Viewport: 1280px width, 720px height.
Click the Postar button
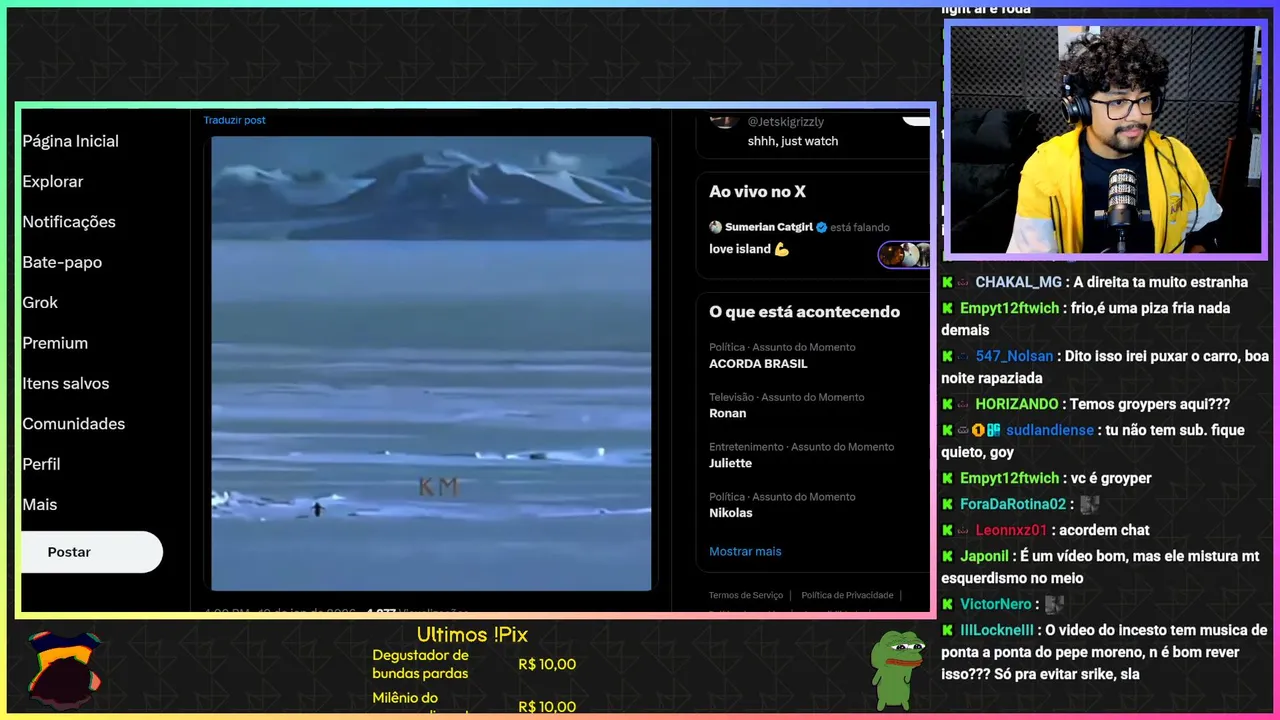[91, 552]
